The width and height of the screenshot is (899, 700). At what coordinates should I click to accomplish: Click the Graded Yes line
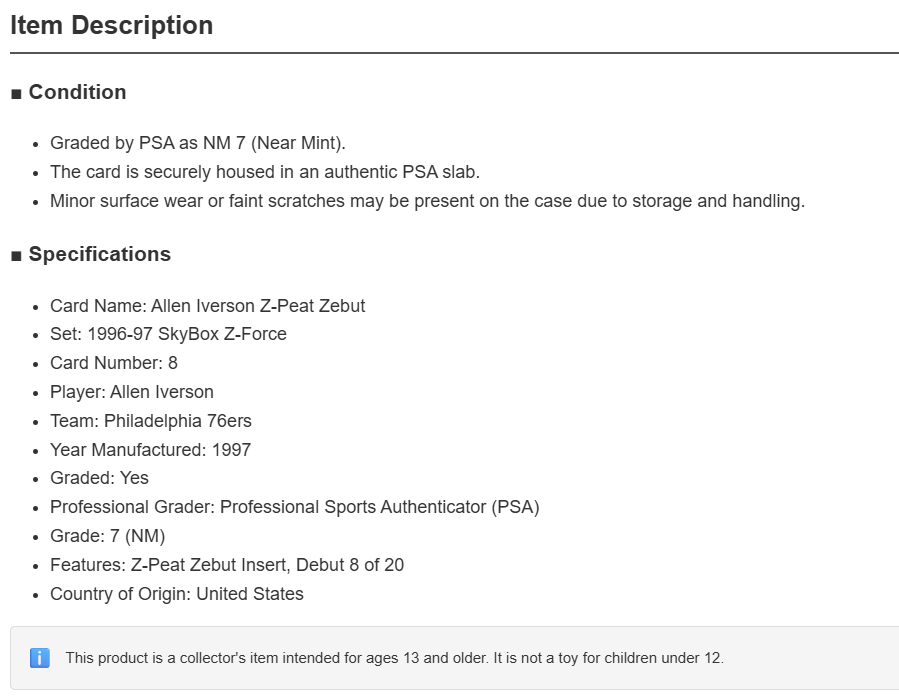pyautogui.click(x=99, y=478)
